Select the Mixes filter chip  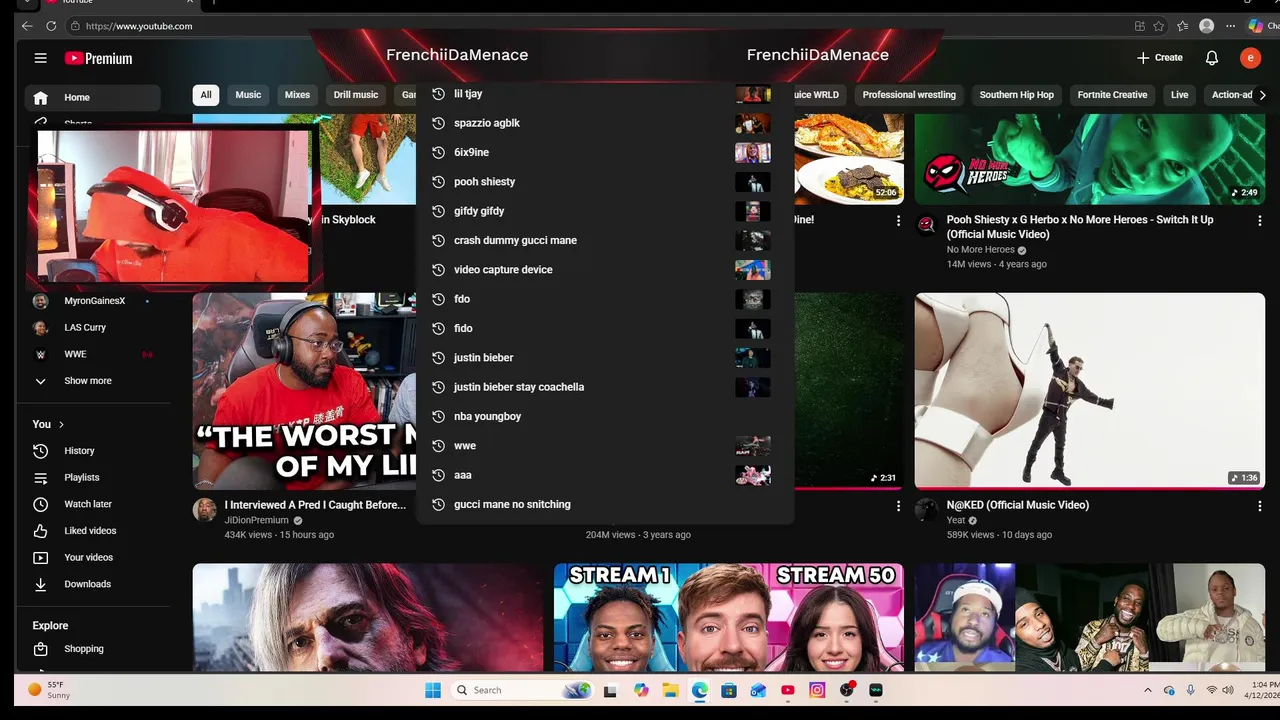[x=297, y=95]
